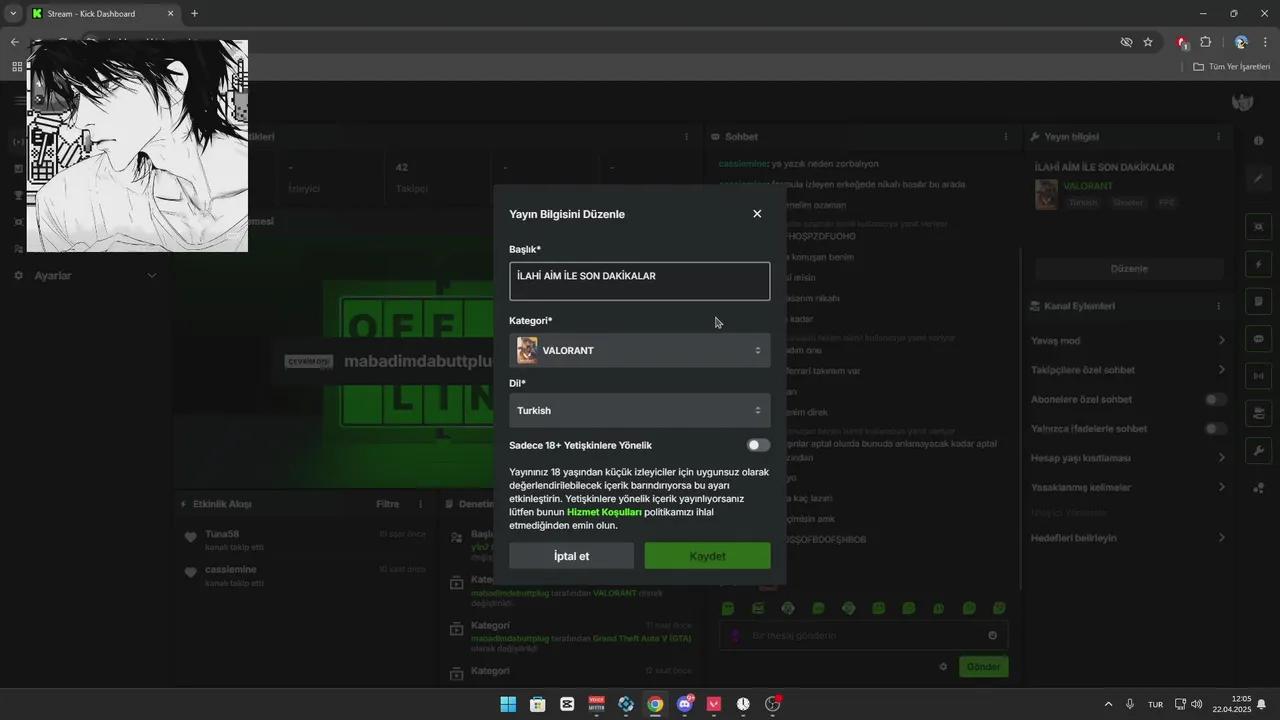The height and width of the screenshot is (720, 1280).
Task: Open the browser extensions puzzle icon
Action: [x=1205, y=42]
